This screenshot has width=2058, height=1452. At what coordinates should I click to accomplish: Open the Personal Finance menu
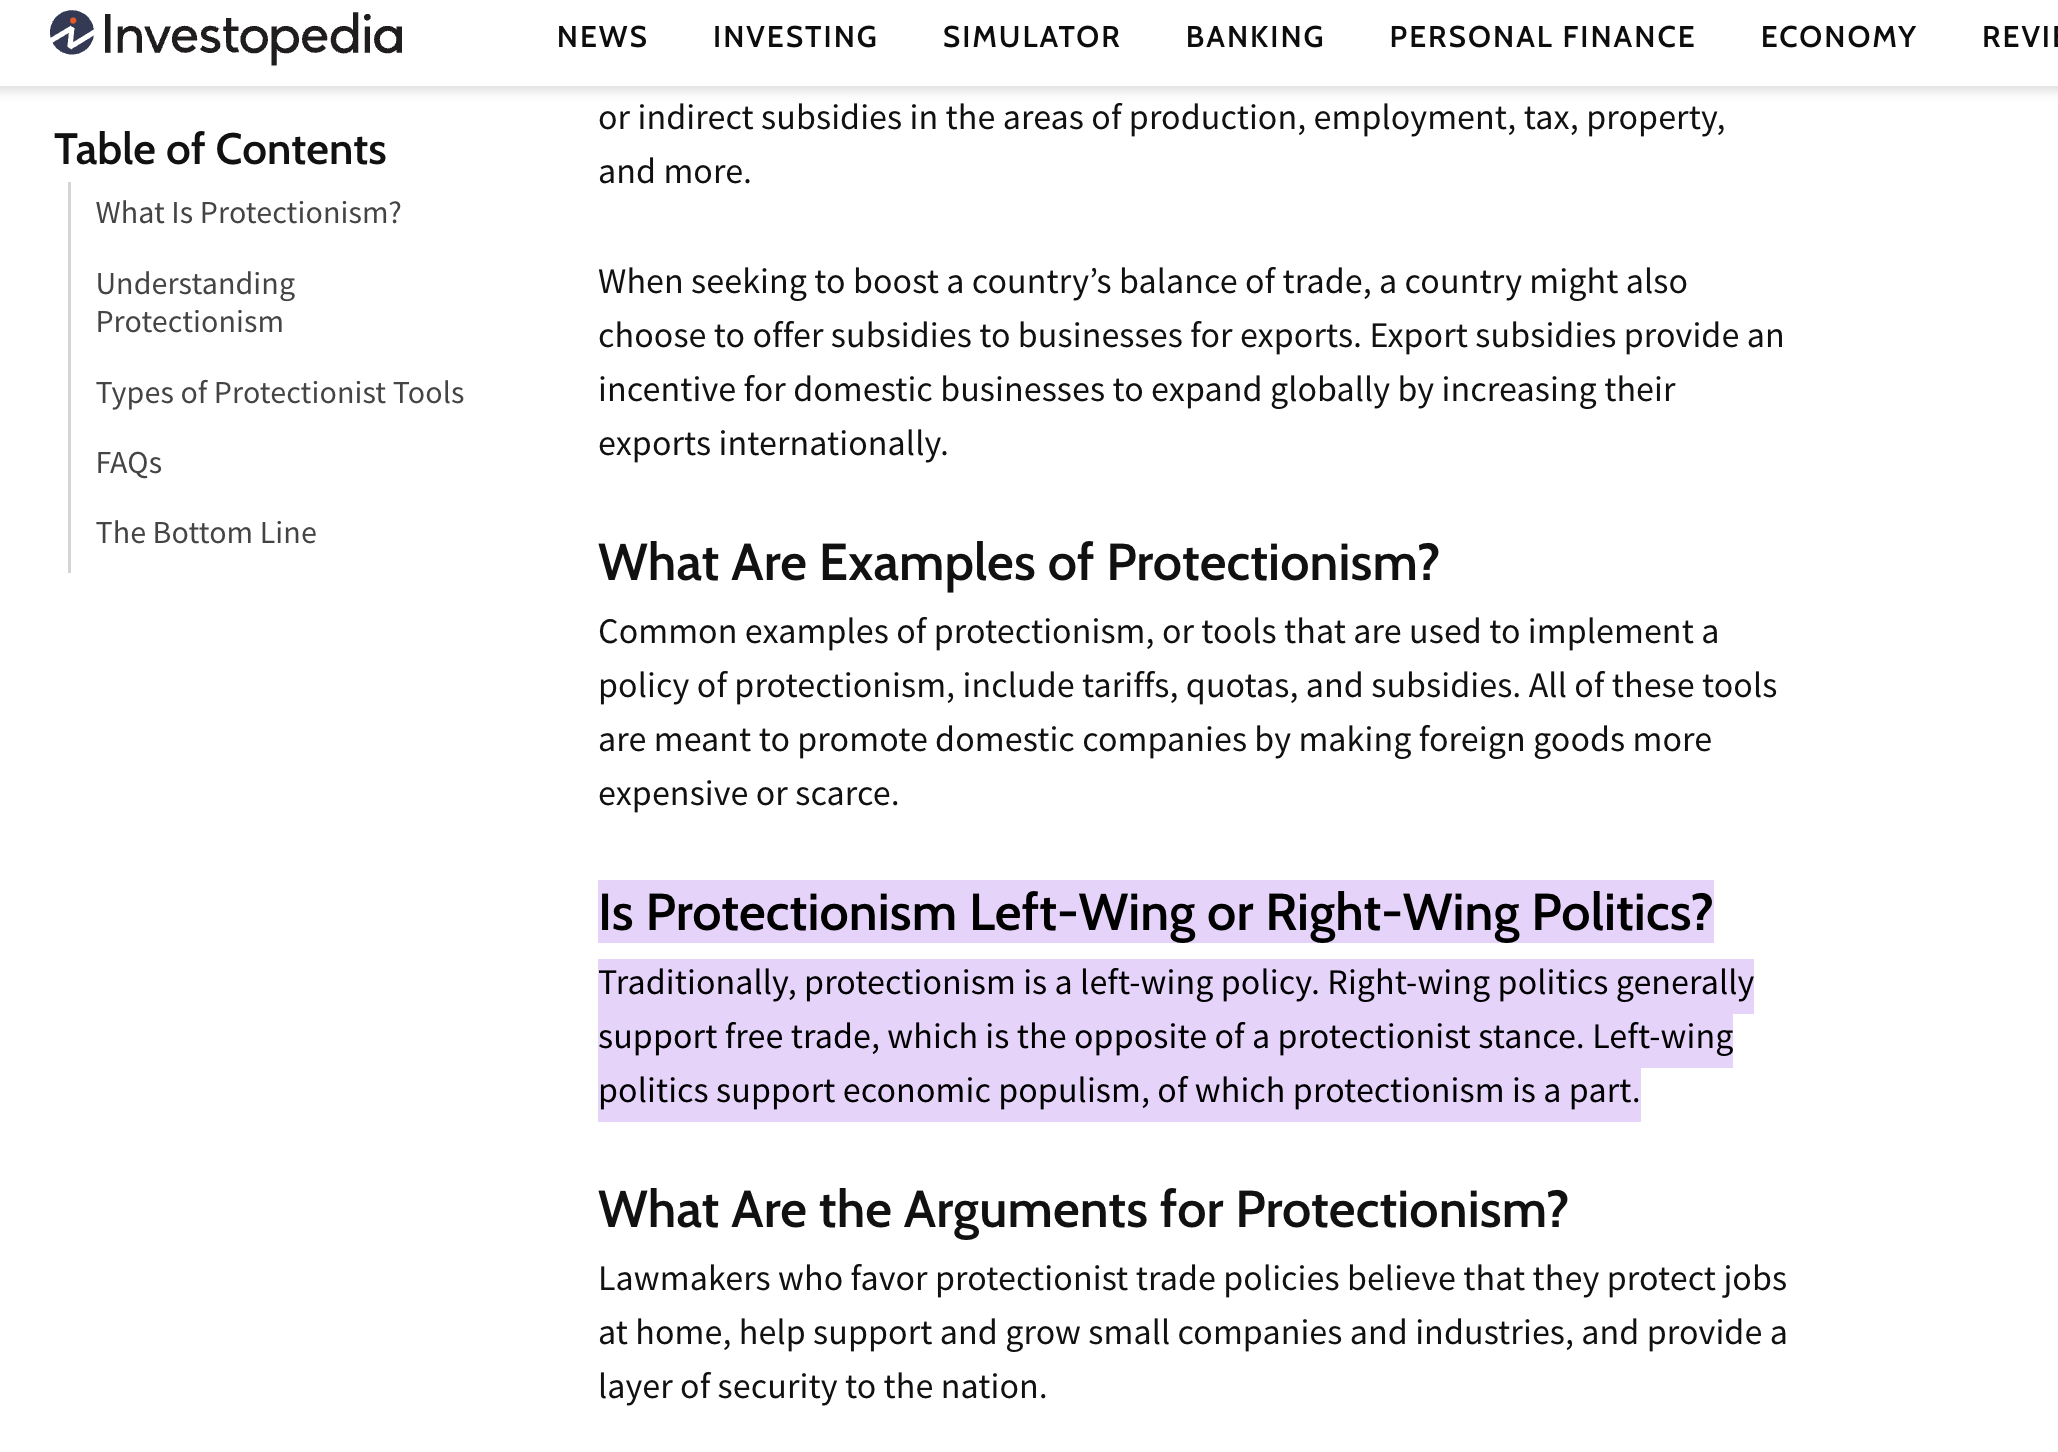[1542, 37]
